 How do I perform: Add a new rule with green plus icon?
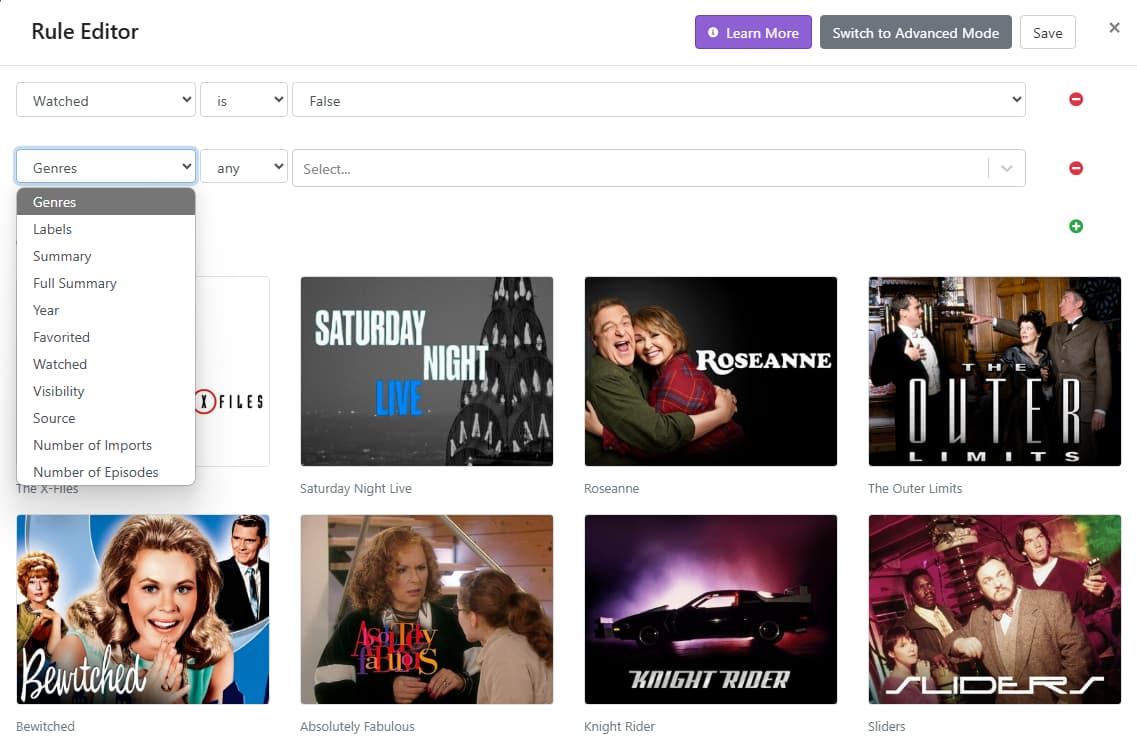1076,226
